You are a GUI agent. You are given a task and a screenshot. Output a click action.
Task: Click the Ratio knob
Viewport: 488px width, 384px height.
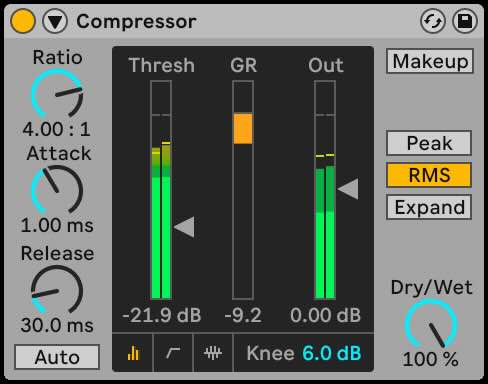pyautogui.click(x=57, y=94)
